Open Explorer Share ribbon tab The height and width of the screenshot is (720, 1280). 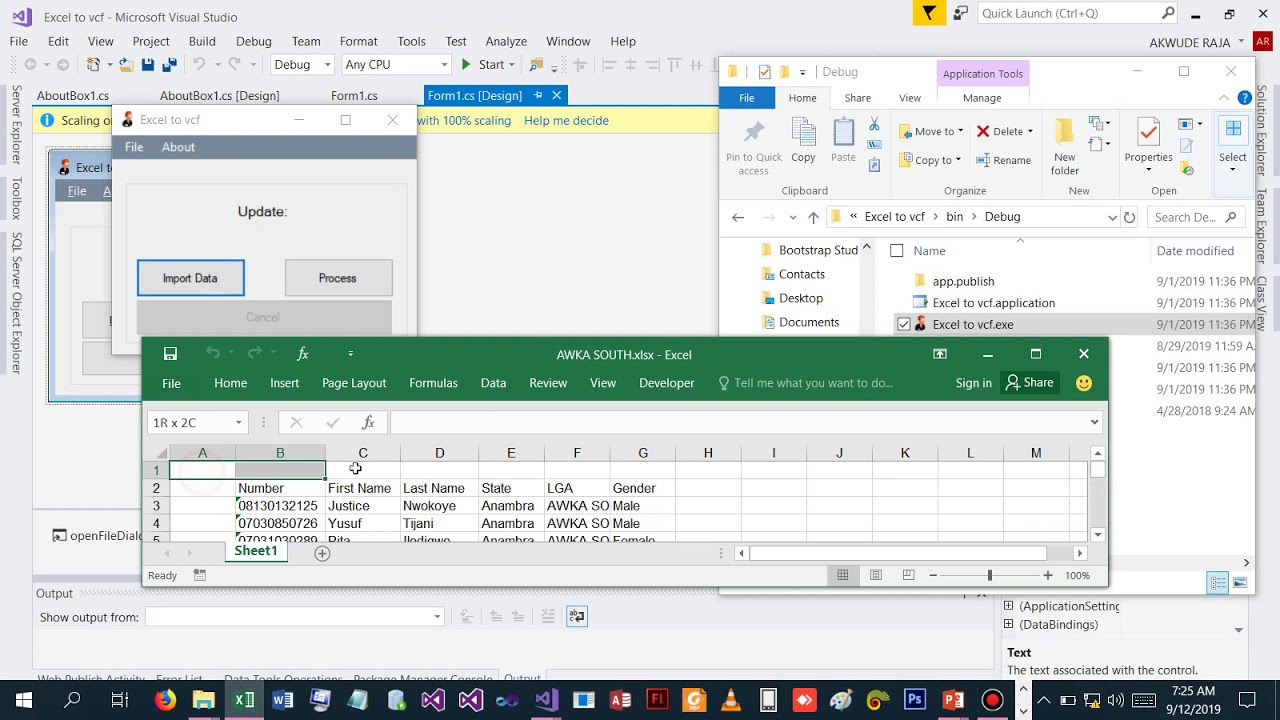point(857,98)
